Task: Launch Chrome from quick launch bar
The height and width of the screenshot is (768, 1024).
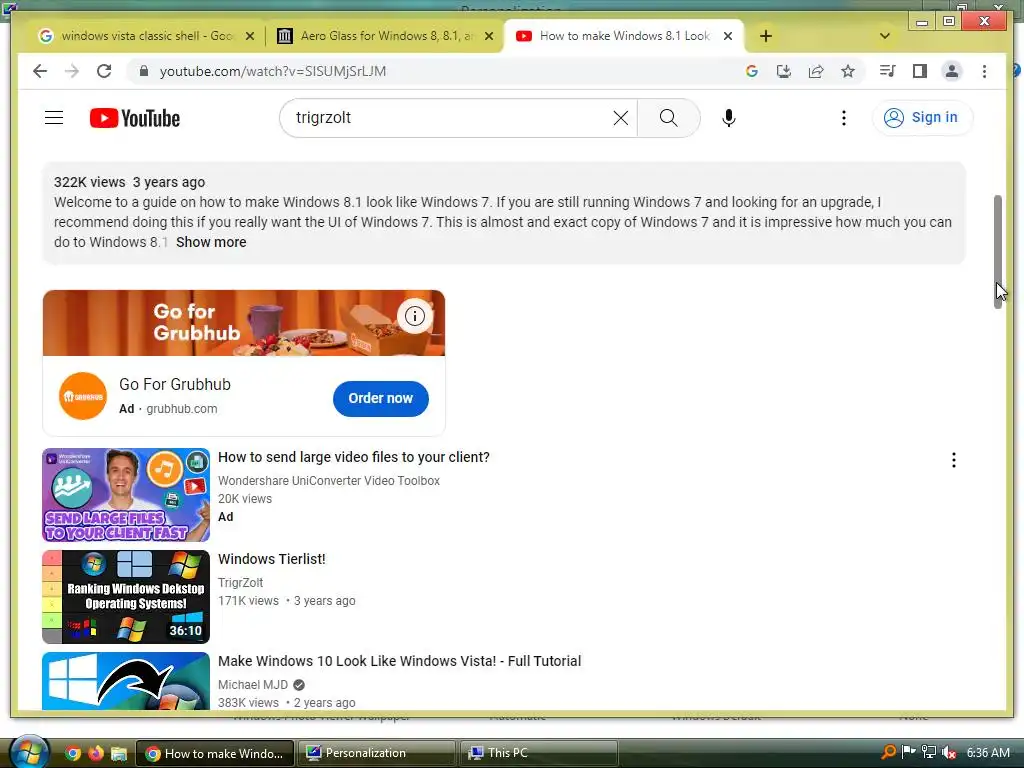Action: pos(72,754)
